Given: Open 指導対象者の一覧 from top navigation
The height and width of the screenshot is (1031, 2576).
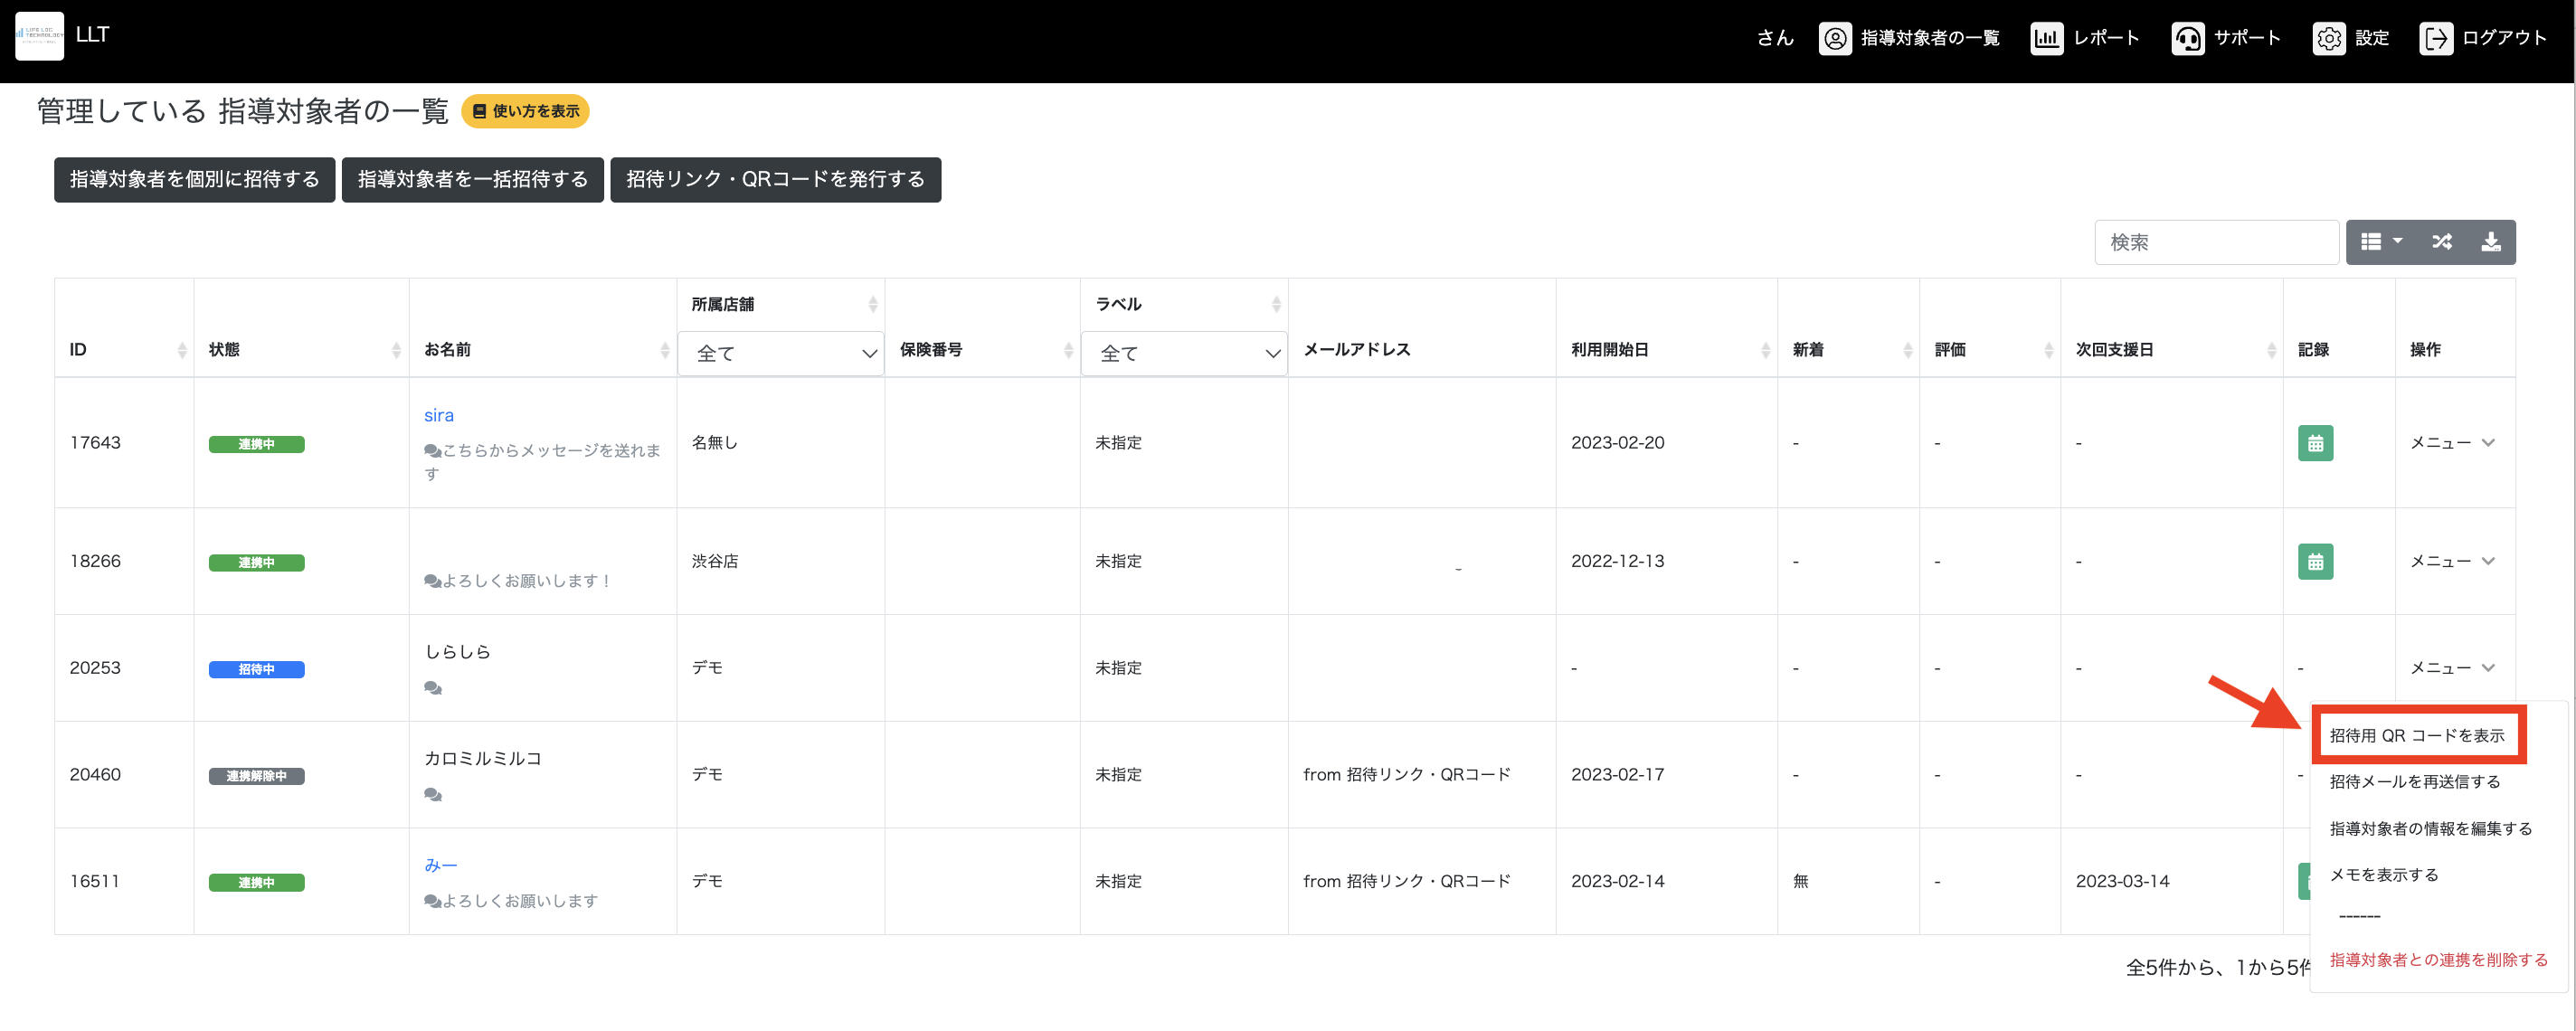Looking at the screenshot, I should coord(1909,39).
